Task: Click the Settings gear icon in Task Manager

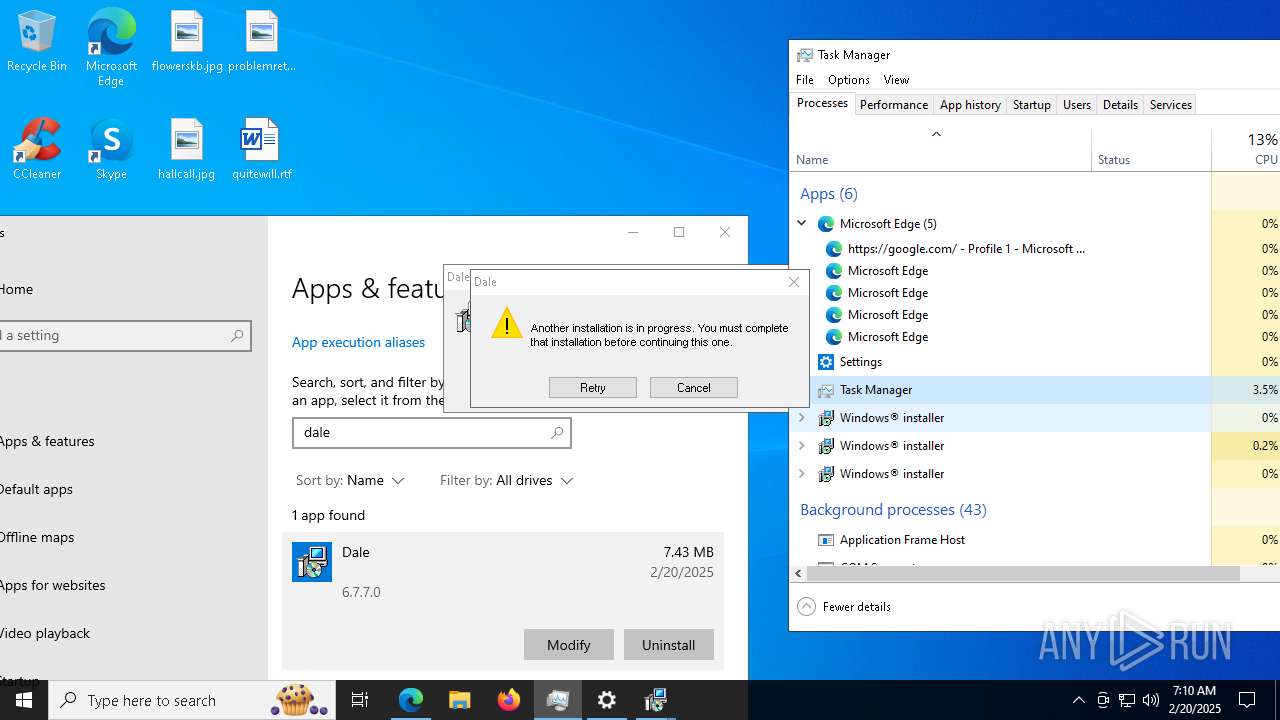Action: (x=826, y=362)
